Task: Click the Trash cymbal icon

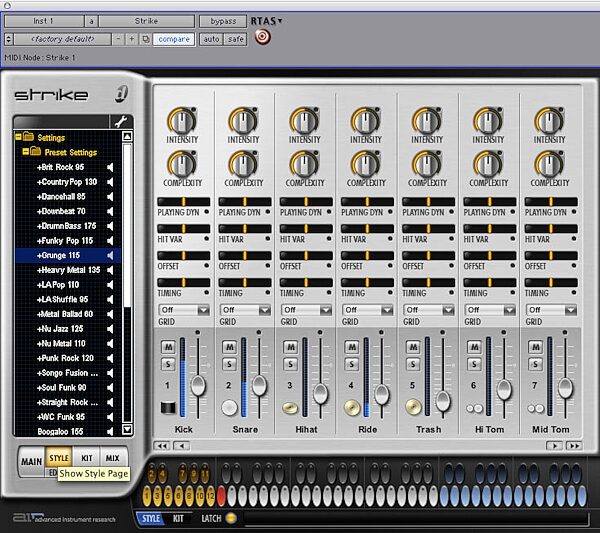Action: tap(413, 407)
